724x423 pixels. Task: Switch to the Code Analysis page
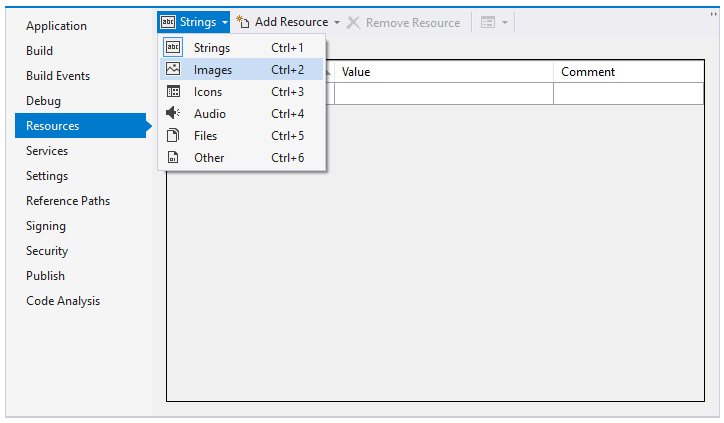(63, 301)
